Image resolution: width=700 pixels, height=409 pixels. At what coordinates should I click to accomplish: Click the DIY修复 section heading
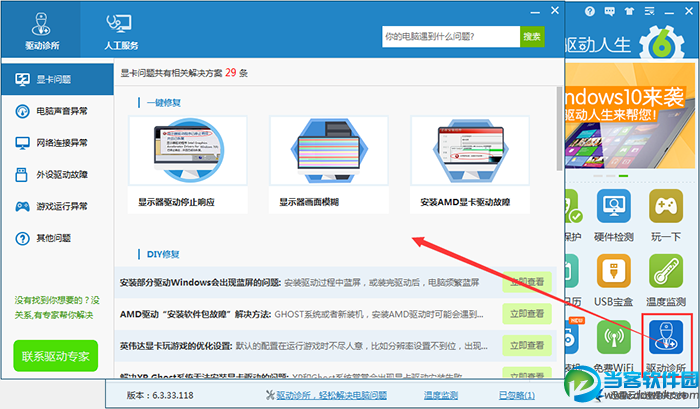click(163, 254)
